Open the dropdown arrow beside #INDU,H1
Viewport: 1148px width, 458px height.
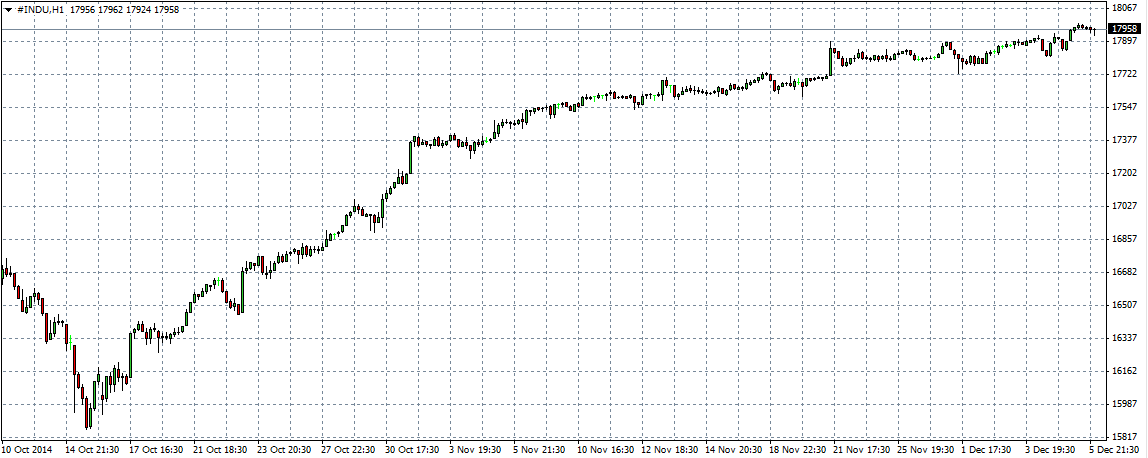[x=9, y=9]
